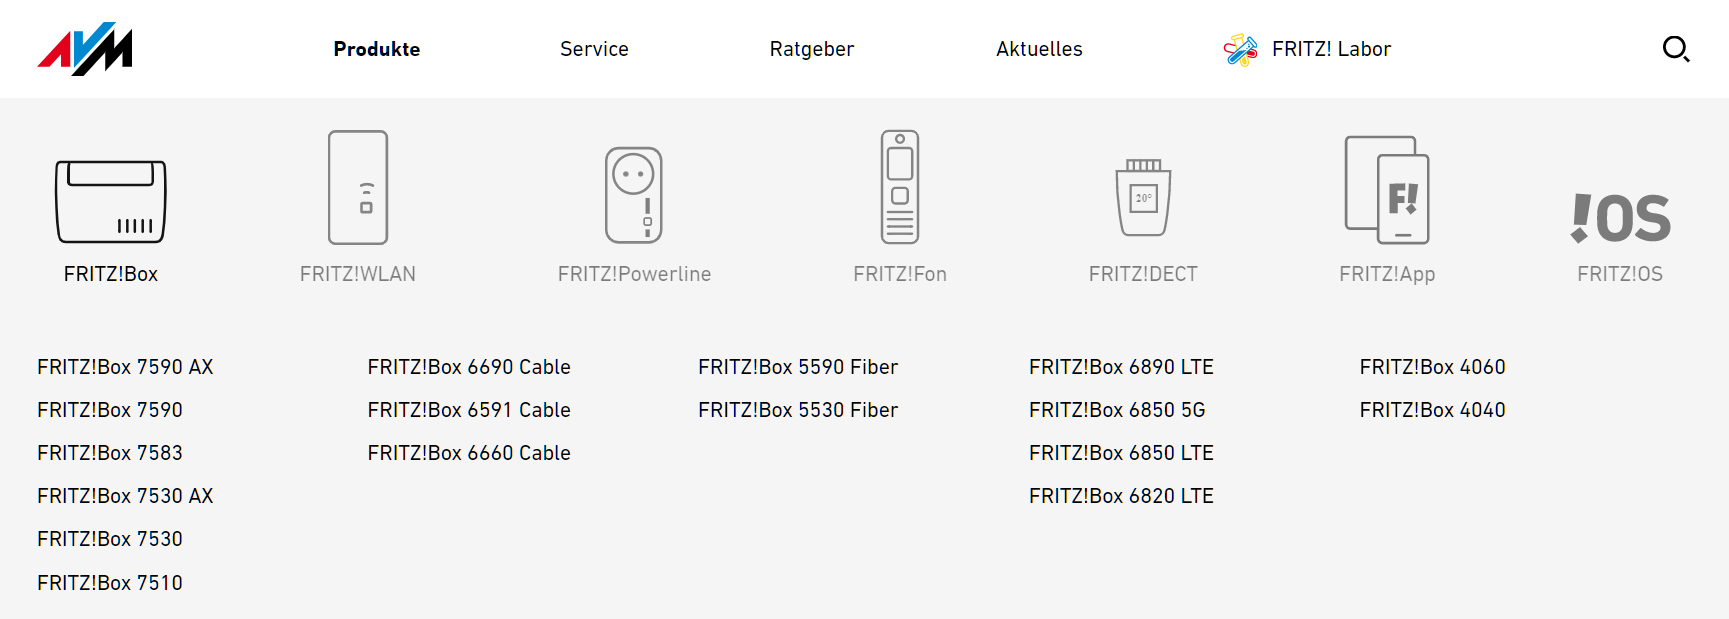
Task: Visit FRITZ!Box 5590 Fiber page
Action: click(x=798, y=367)
